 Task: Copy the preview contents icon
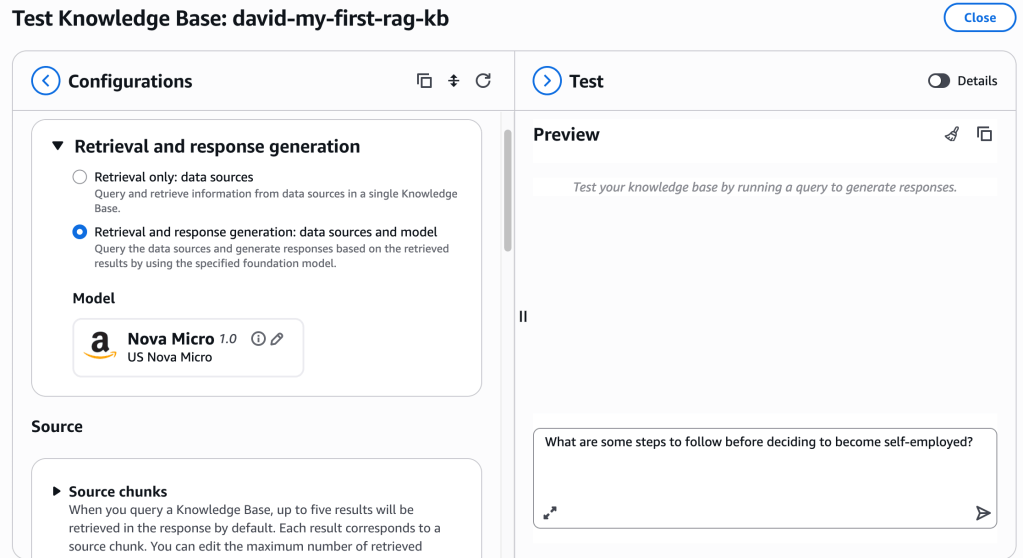[984, 134]
